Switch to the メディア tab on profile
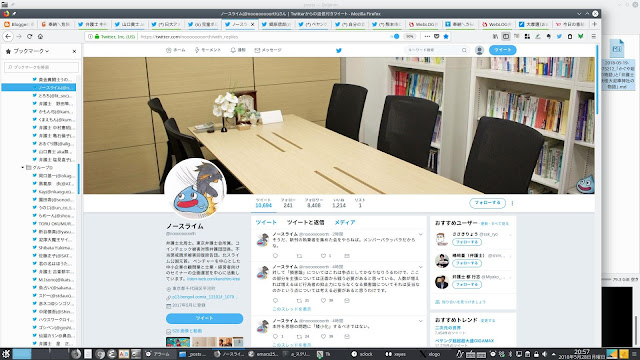This screenshot has width=640, height=360. (x=345, y=222)
